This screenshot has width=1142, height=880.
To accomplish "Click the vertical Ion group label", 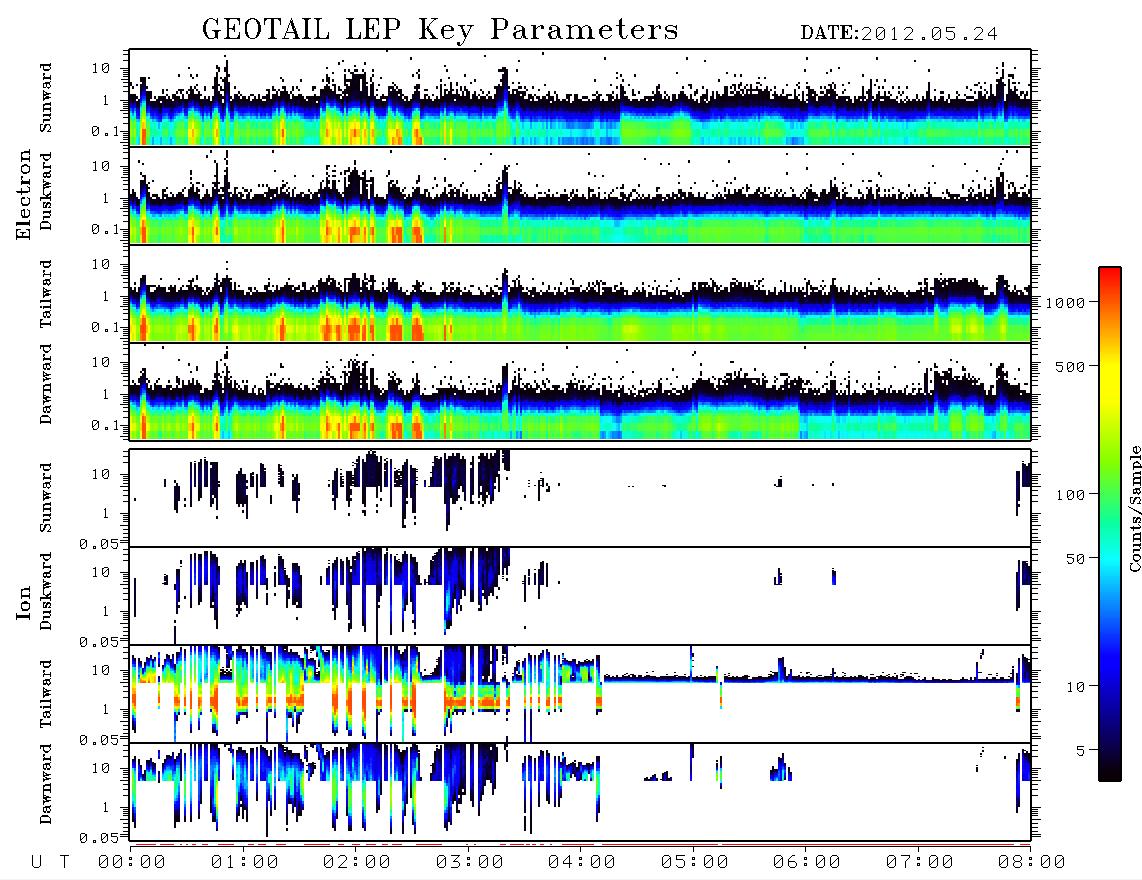I will (23, 602).
